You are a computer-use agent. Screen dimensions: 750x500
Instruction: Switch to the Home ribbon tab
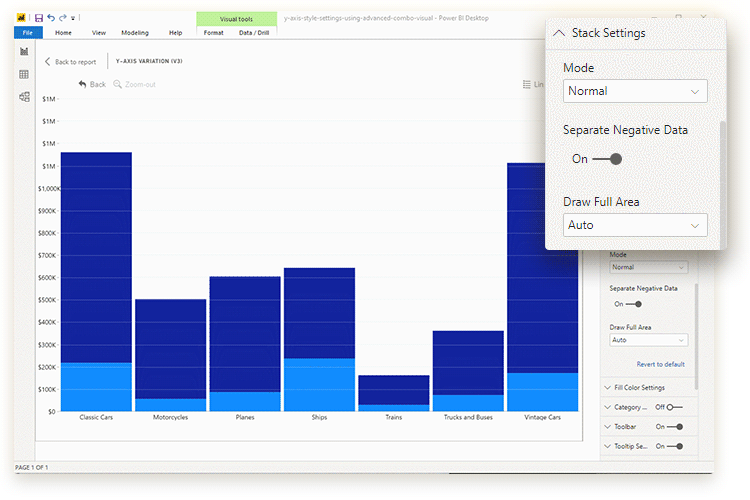click(x=63, y=33)
